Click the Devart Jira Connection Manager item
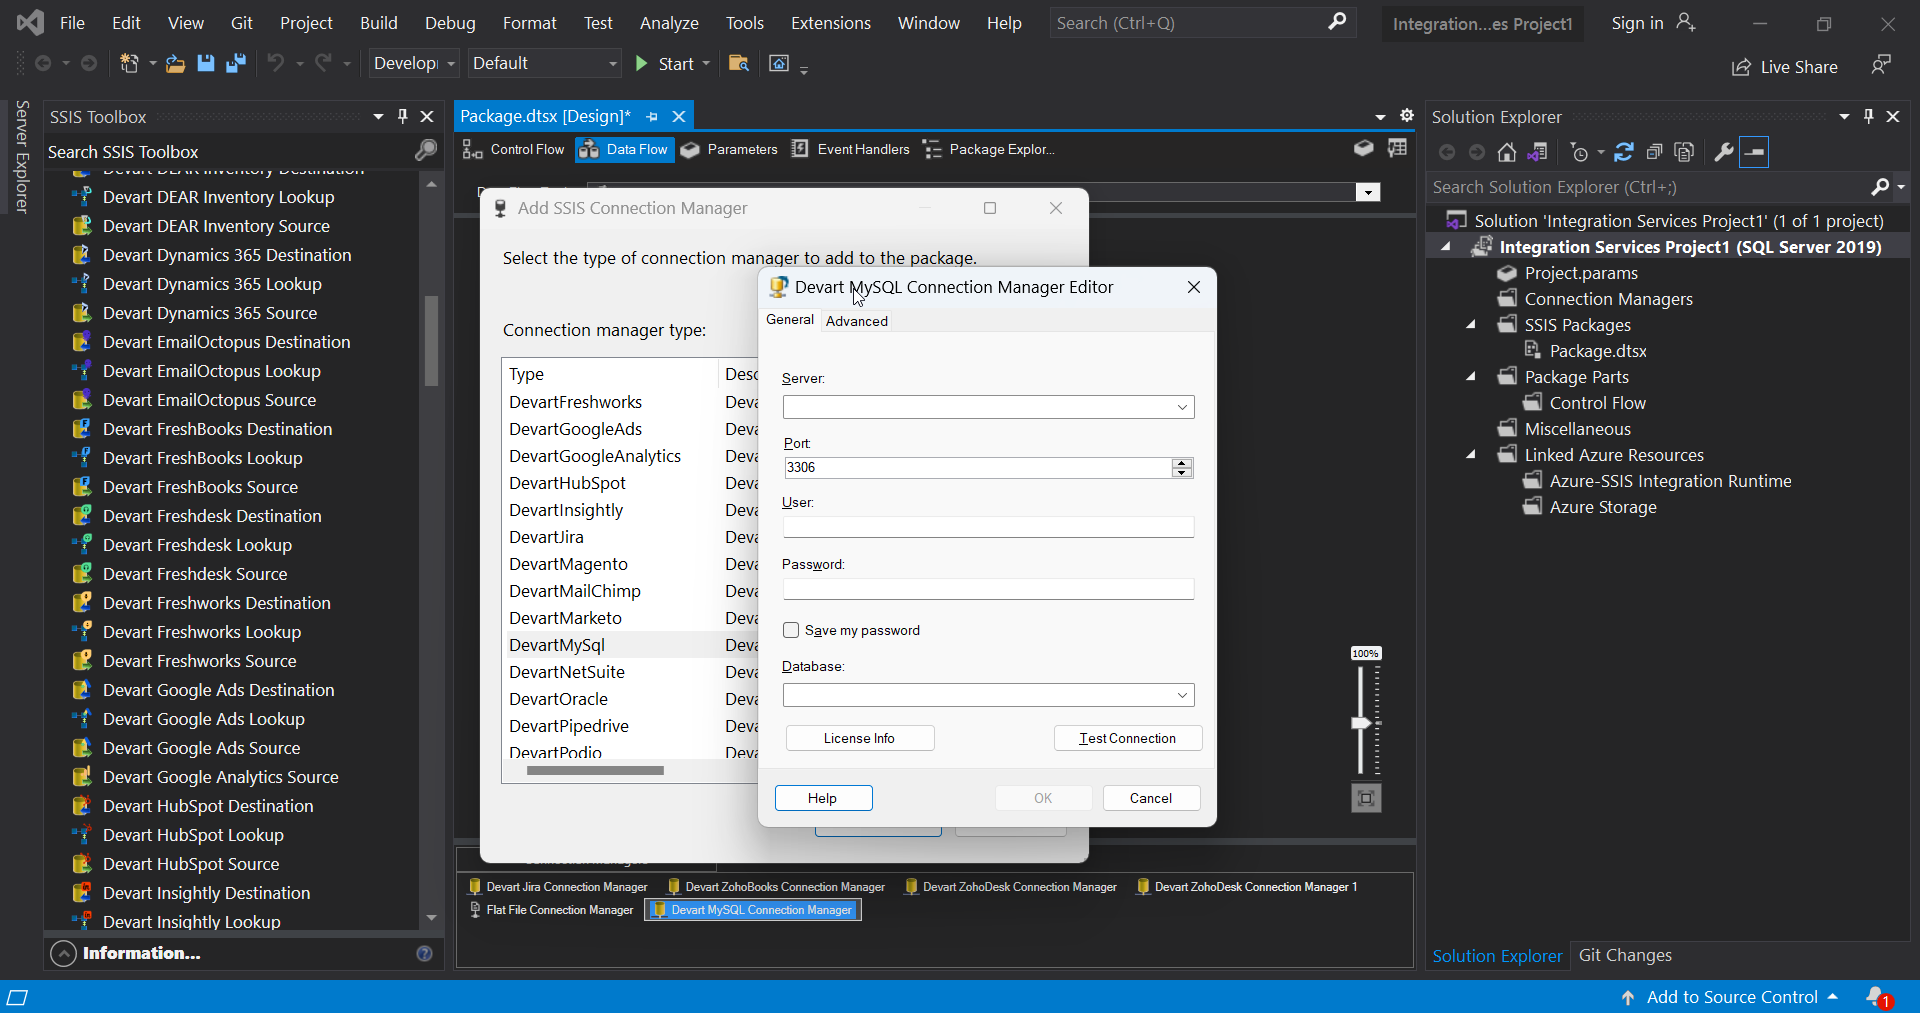 (558, 887)
